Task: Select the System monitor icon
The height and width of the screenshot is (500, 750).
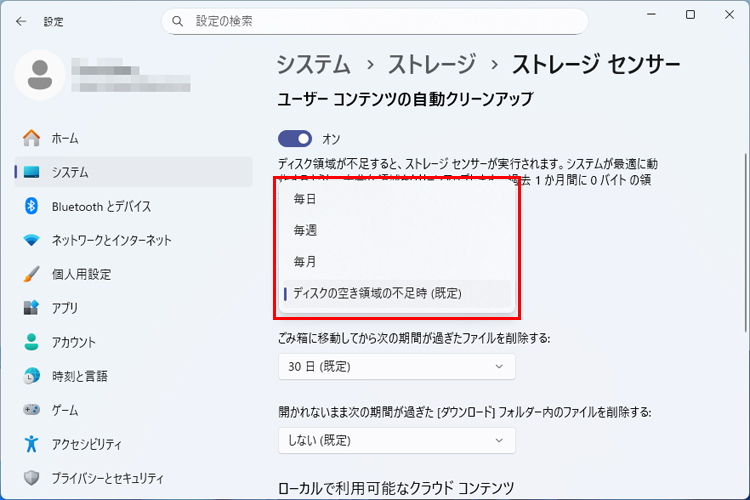Action: pos(31,172)
